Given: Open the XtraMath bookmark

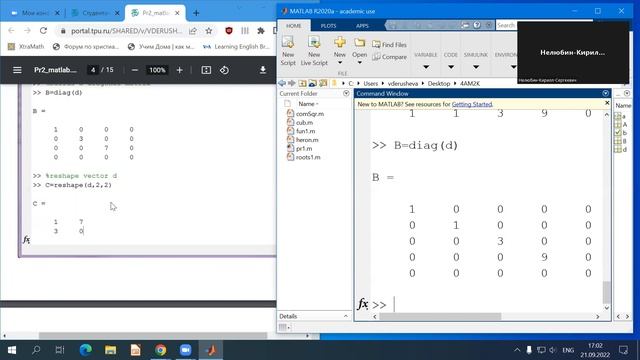Looking at the screenshot, I should click(26, 47).
